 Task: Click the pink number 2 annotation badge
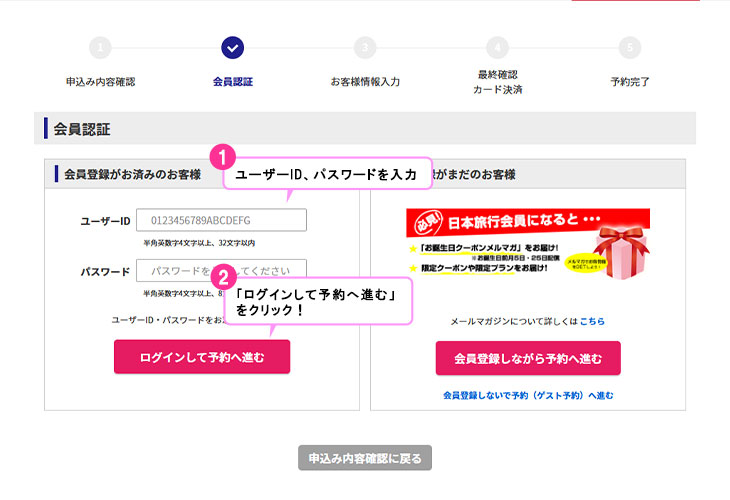pyautogui.click(x=226, y=277)
